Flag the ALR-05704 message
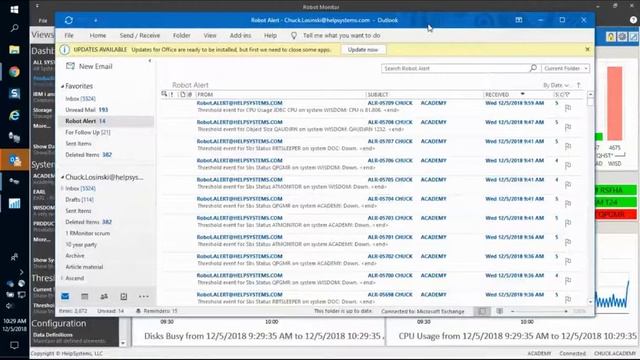Screen dimensions: 640x360 click(568, 204)
